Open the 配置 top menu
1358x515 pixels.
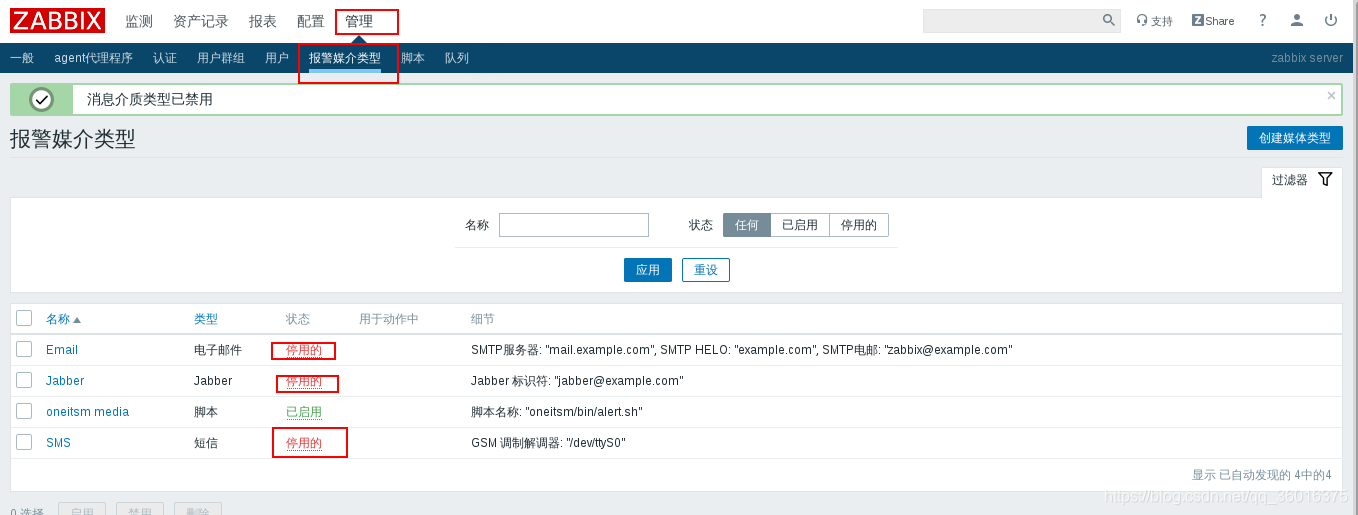311,21
